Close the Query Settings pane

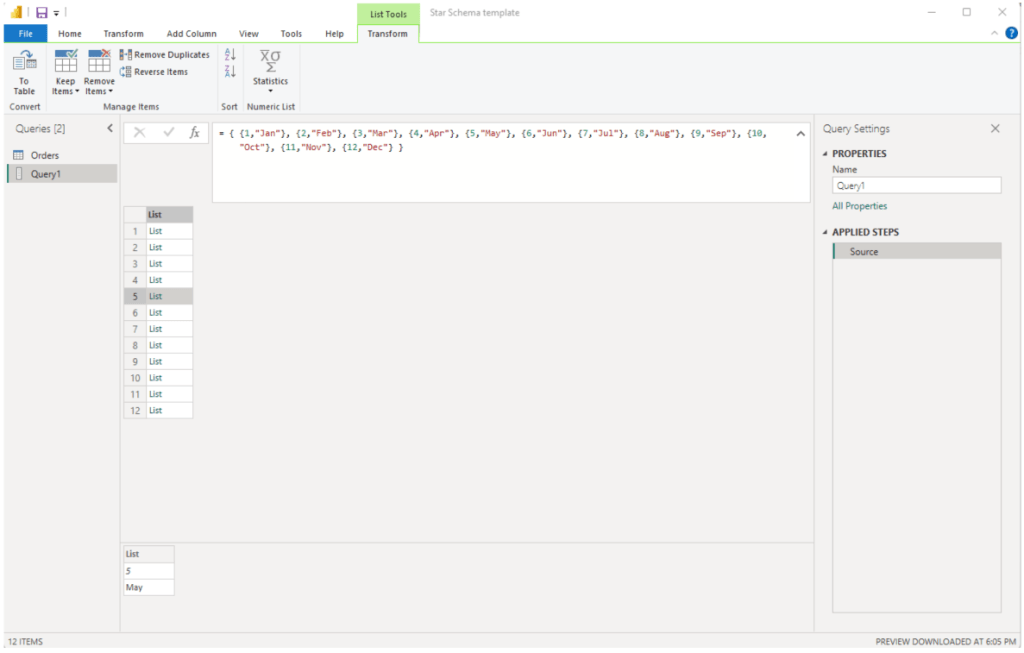[x=995, y=129]
